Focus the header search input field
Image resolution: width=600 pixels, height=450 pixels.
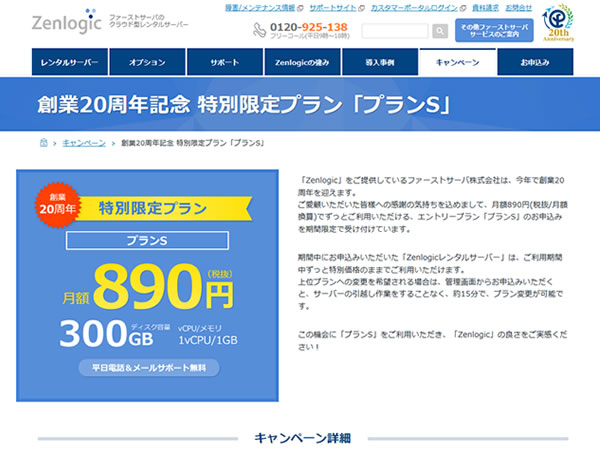395,31
